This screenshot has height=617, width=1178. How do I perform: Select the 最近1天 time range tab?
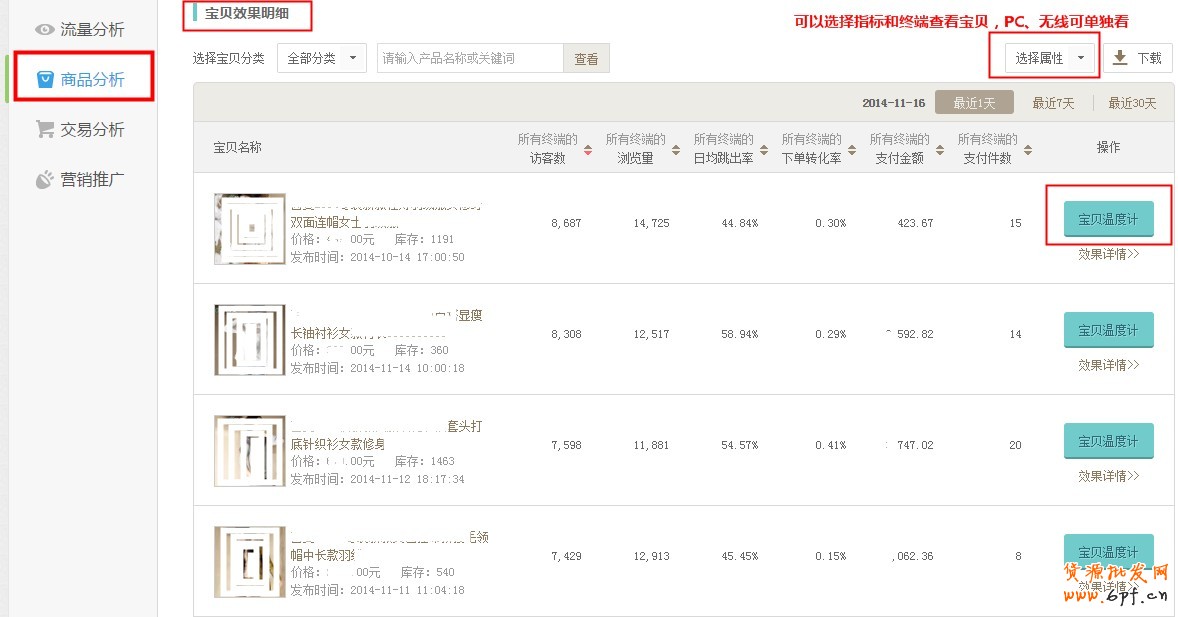974,103
